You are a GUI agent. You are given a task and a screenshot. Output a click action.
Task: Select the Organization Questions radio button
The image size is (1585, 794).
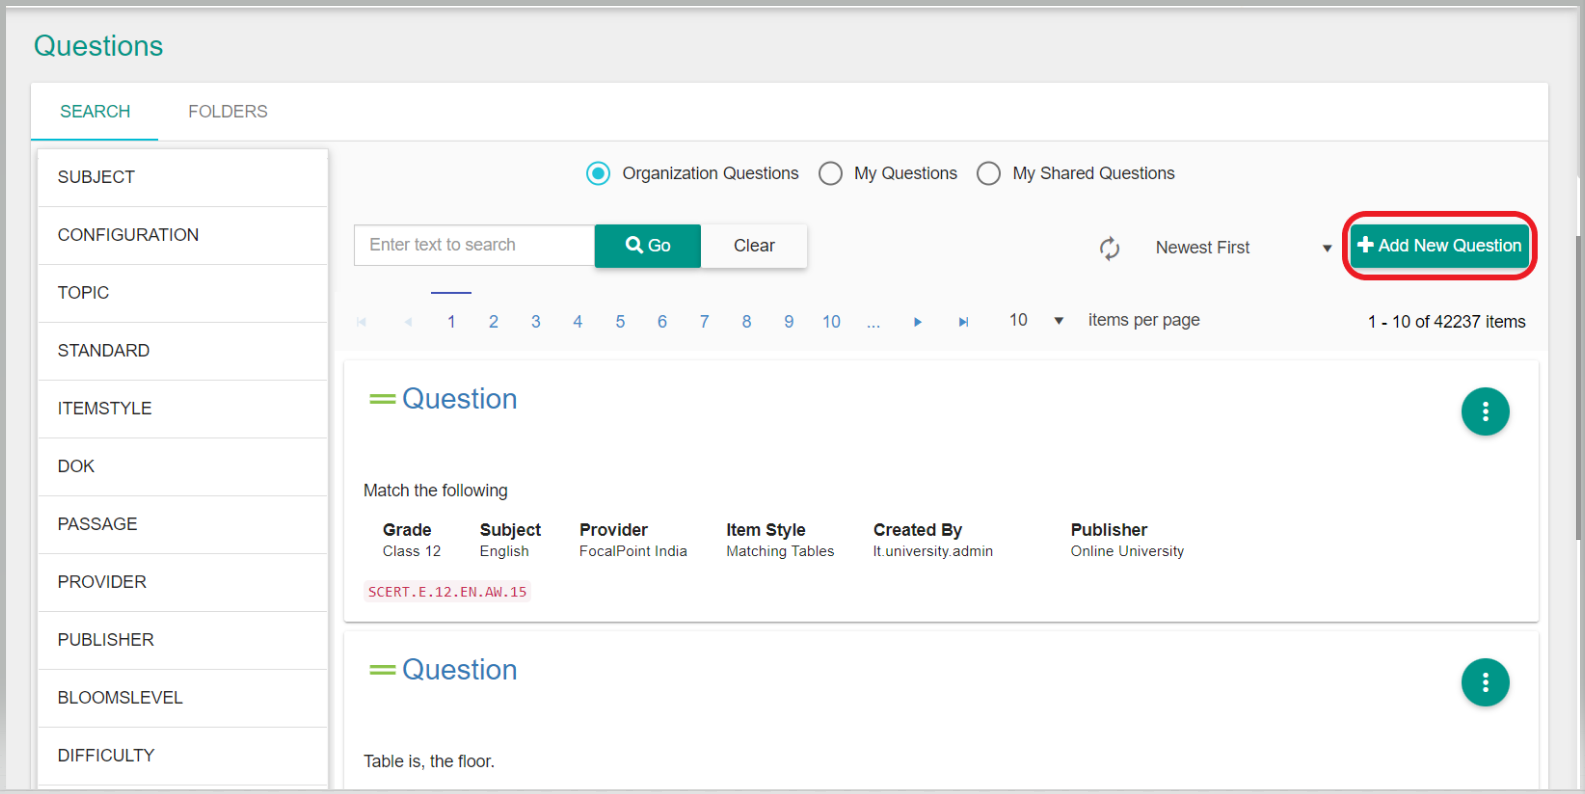coord(598,174)
